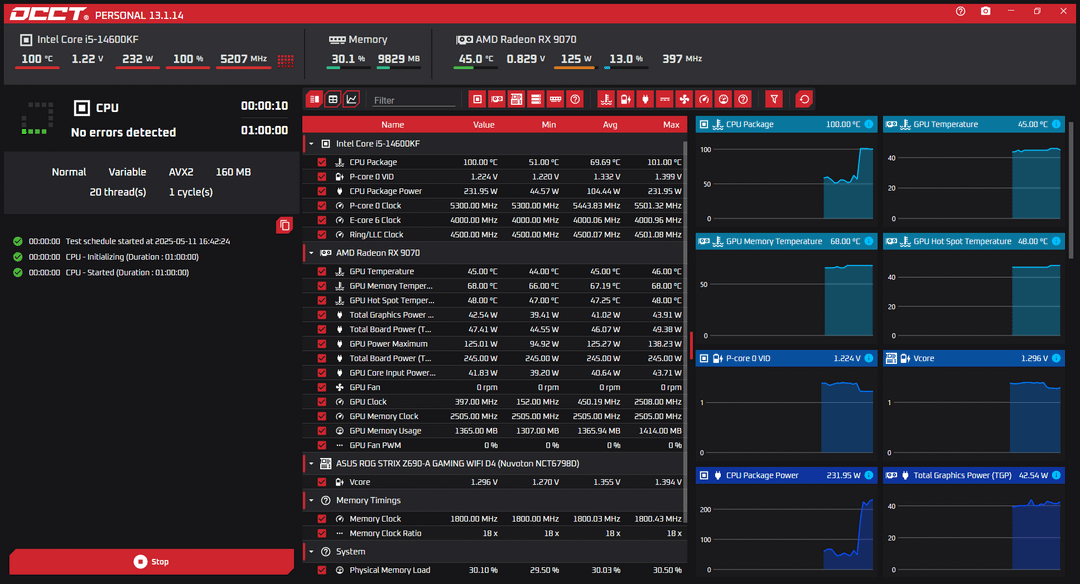Collapse the AMD Radeon RX 9070 sensor group
The width and height of the screenshot is (1080, 584).
coord(311,253)
